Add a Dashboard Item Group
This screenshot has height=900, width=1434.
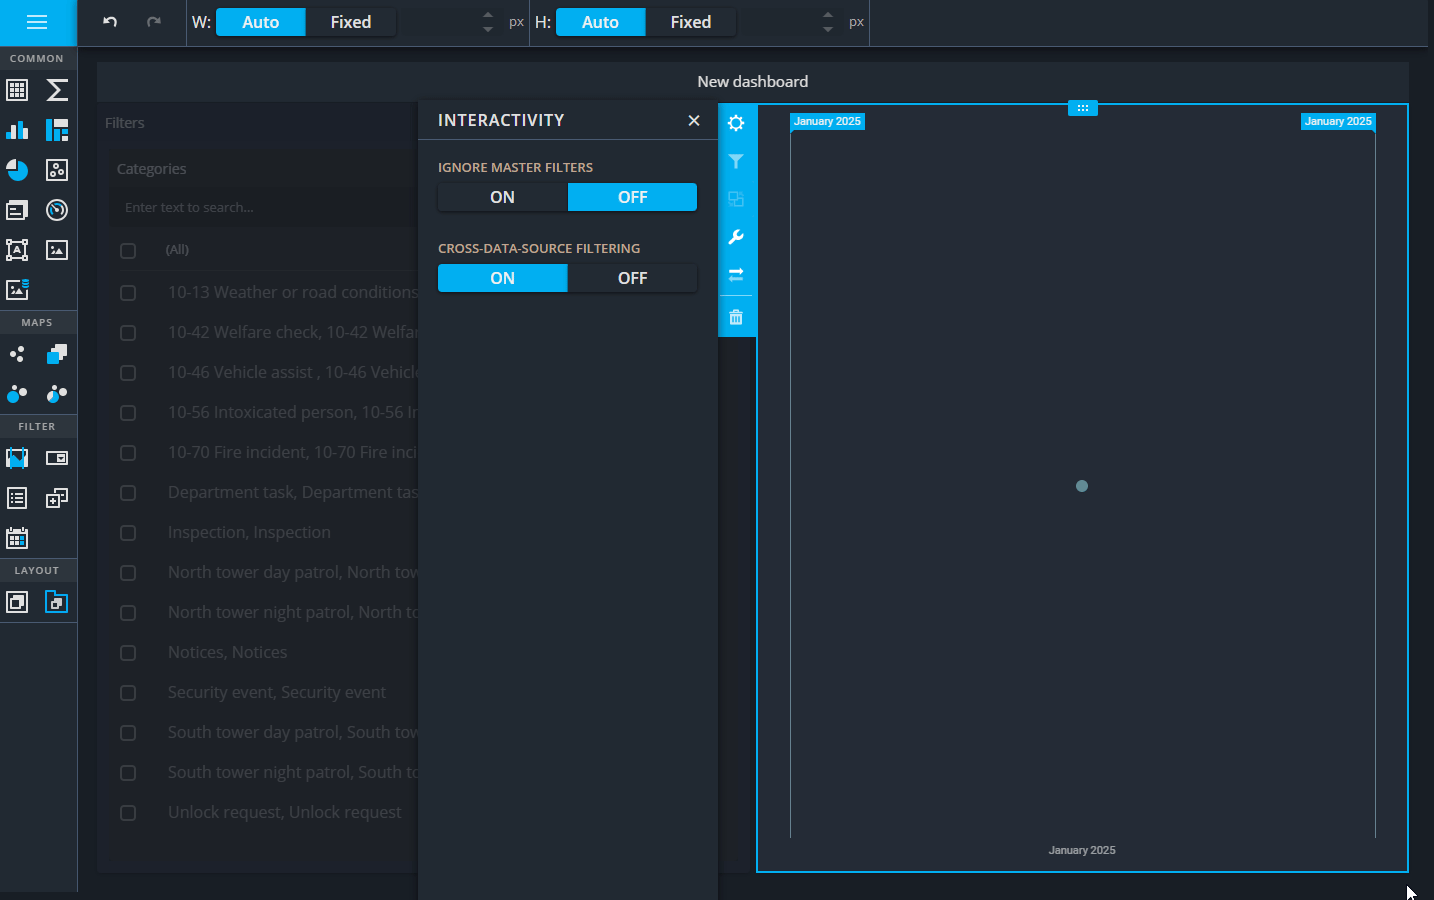(x=17, y=602)
